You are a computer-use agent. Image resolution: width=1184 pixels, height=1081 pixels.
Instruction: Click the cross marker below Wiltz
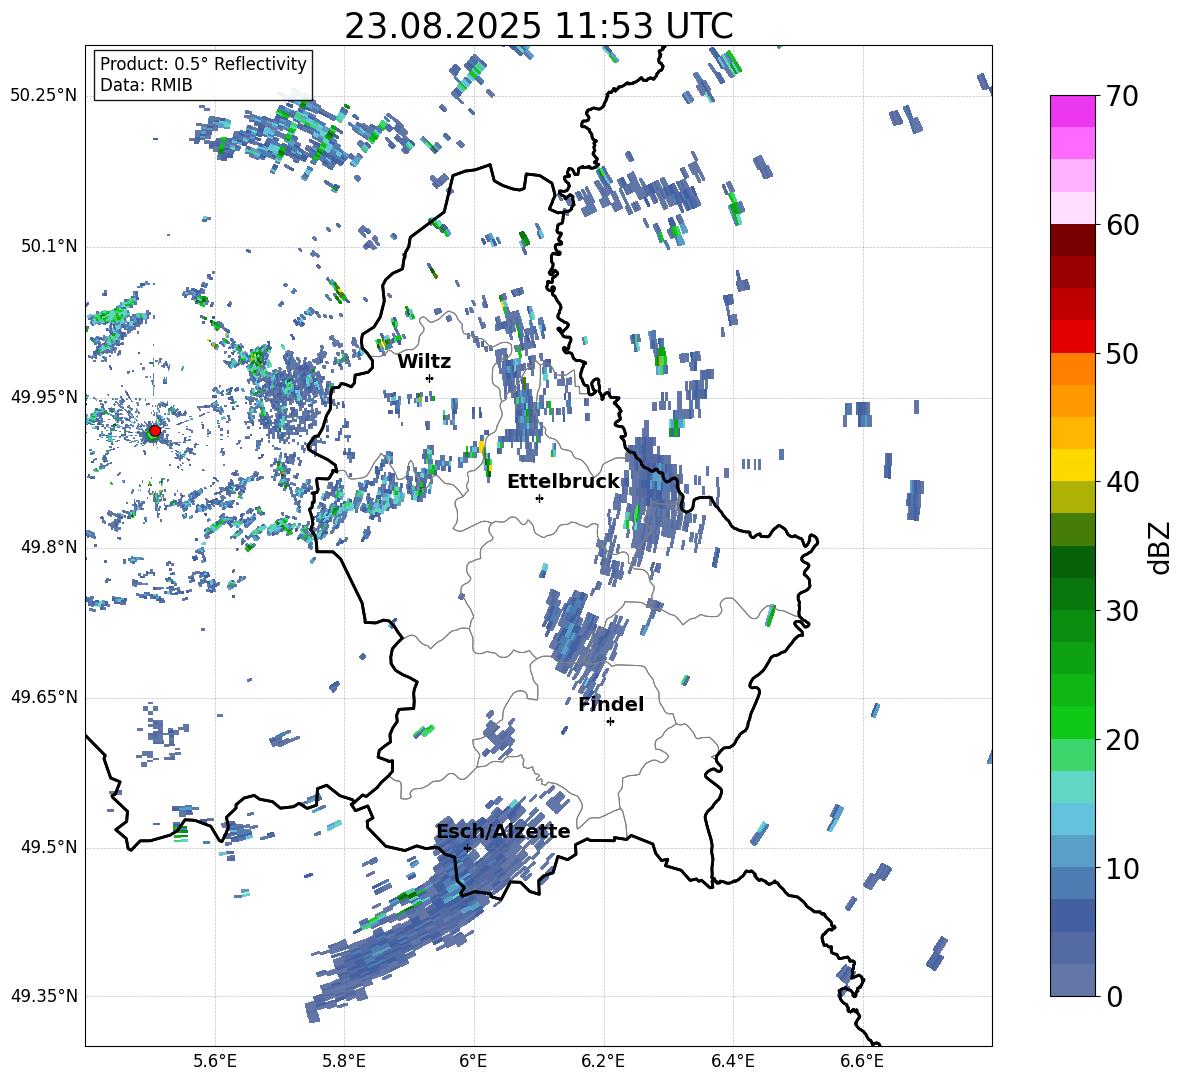coord(430,378)
